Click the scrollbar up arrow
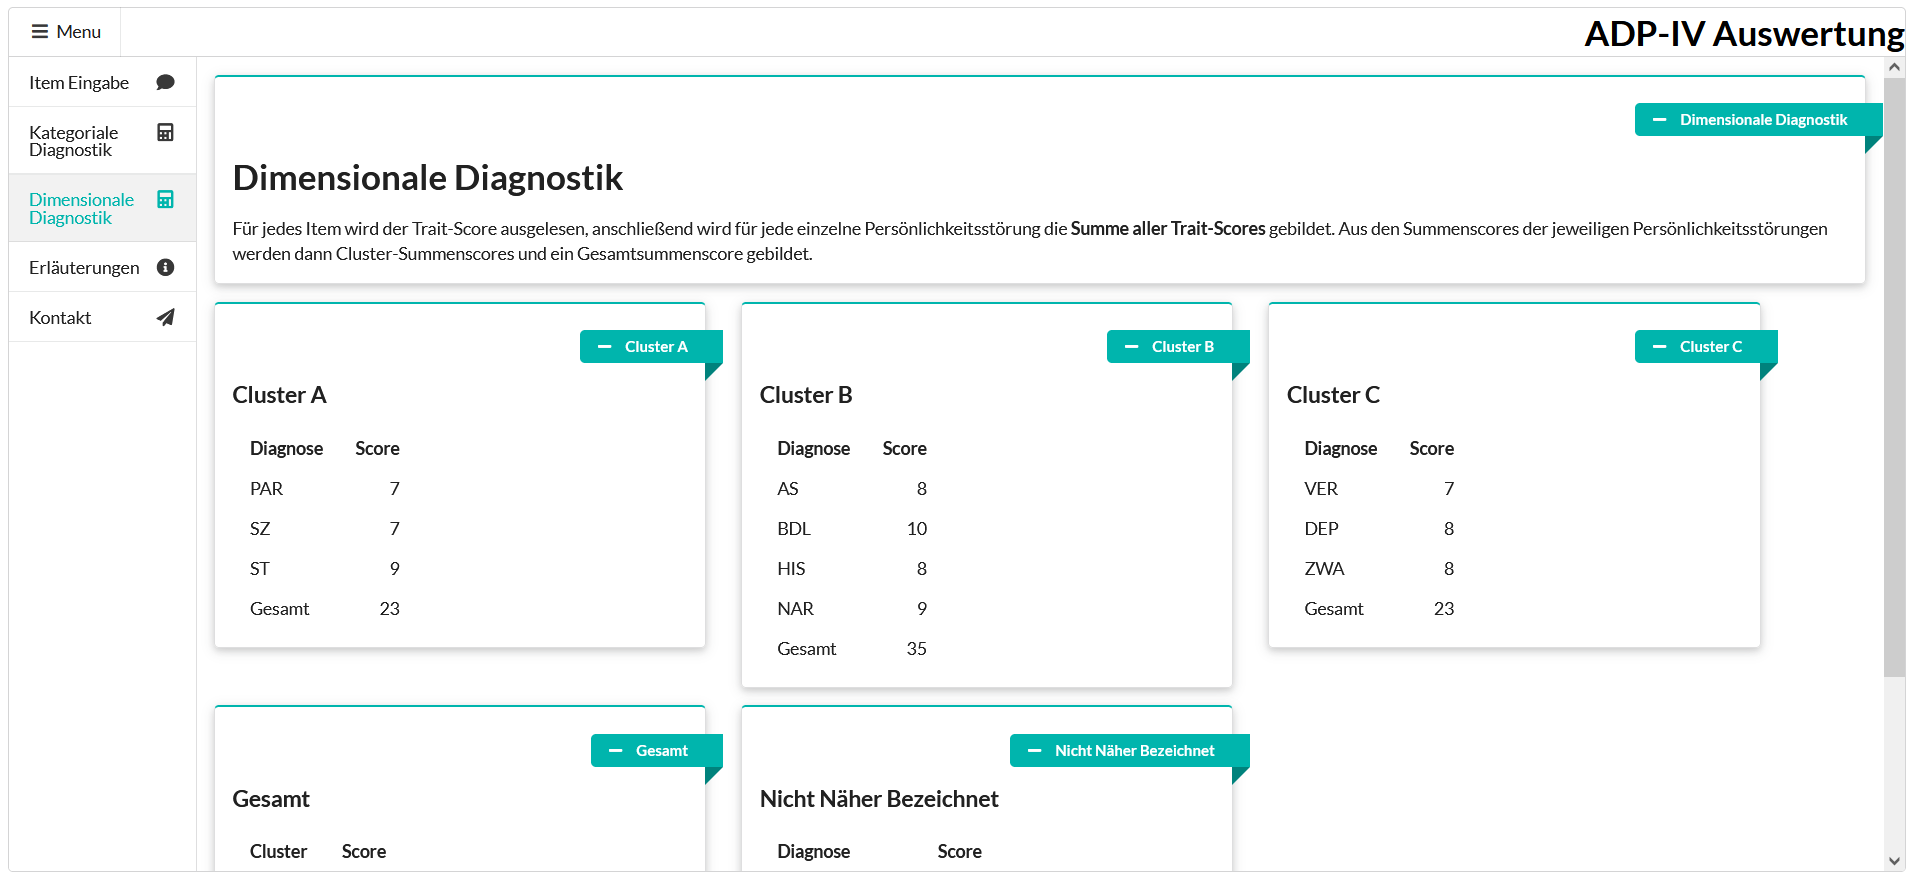Image resolution: width=1912 pixels, height=875 pixels. (x=1894, y=67)
